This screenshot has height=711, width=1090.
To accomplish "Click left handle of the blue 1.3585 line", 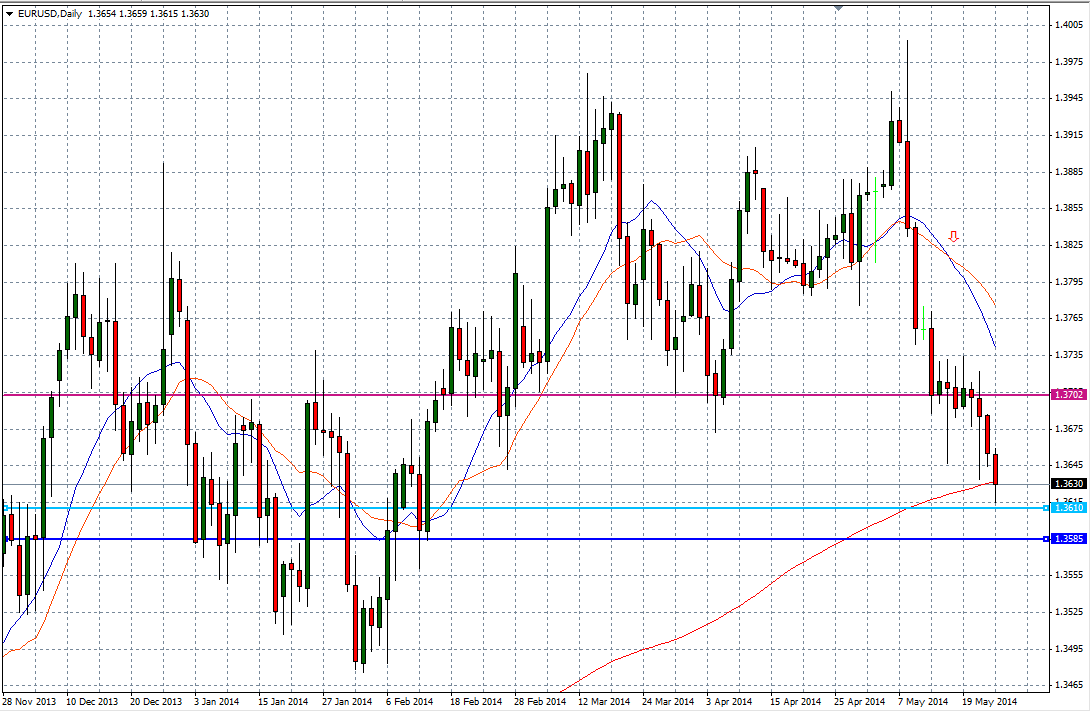I will coord(6,539).
